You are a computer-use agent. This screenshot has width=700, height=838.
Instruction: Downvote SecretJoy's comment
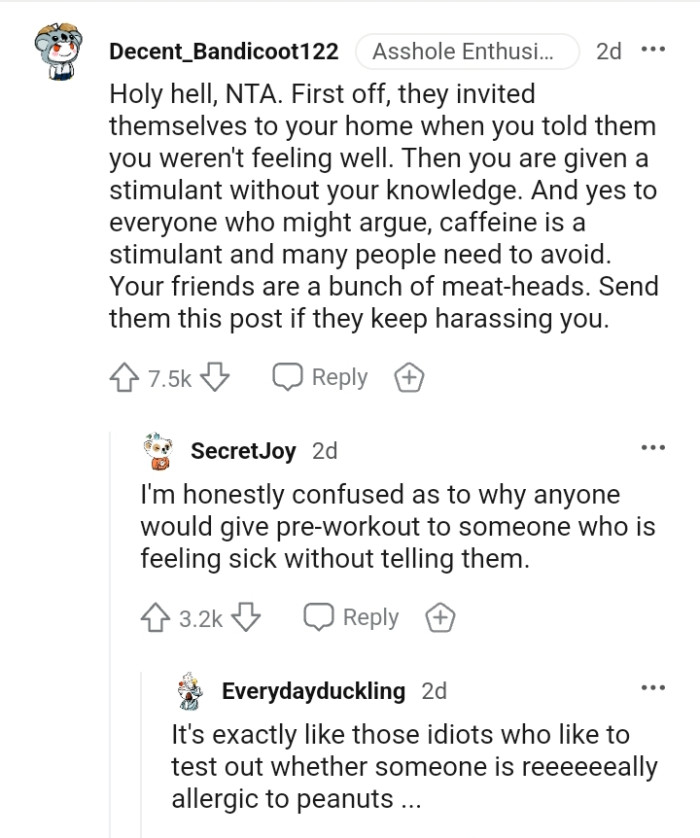coord(245,618)
